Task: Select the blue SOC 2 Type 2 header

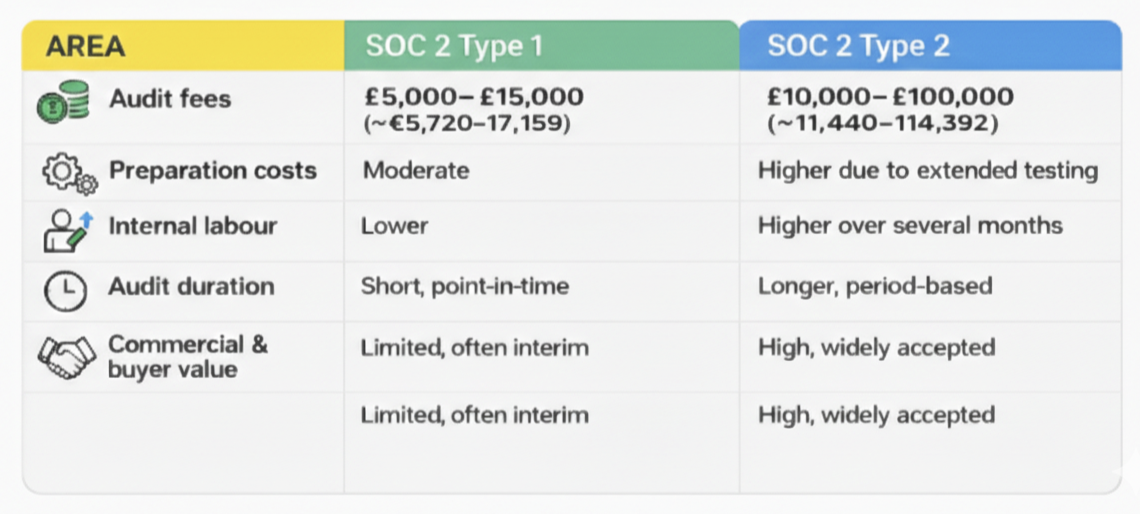Action: click(x=858, y=46)
